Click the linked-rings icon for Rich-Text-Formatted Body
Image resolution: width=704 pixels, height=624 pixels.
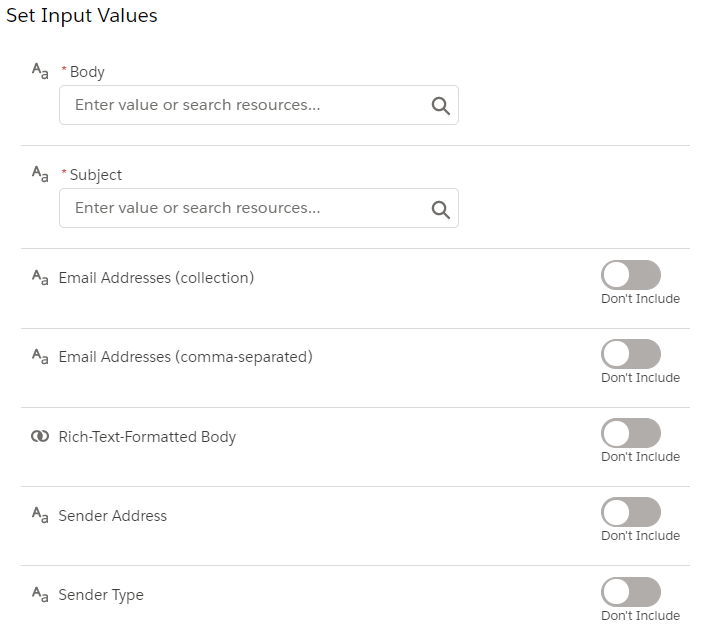[x=40, y=436]
